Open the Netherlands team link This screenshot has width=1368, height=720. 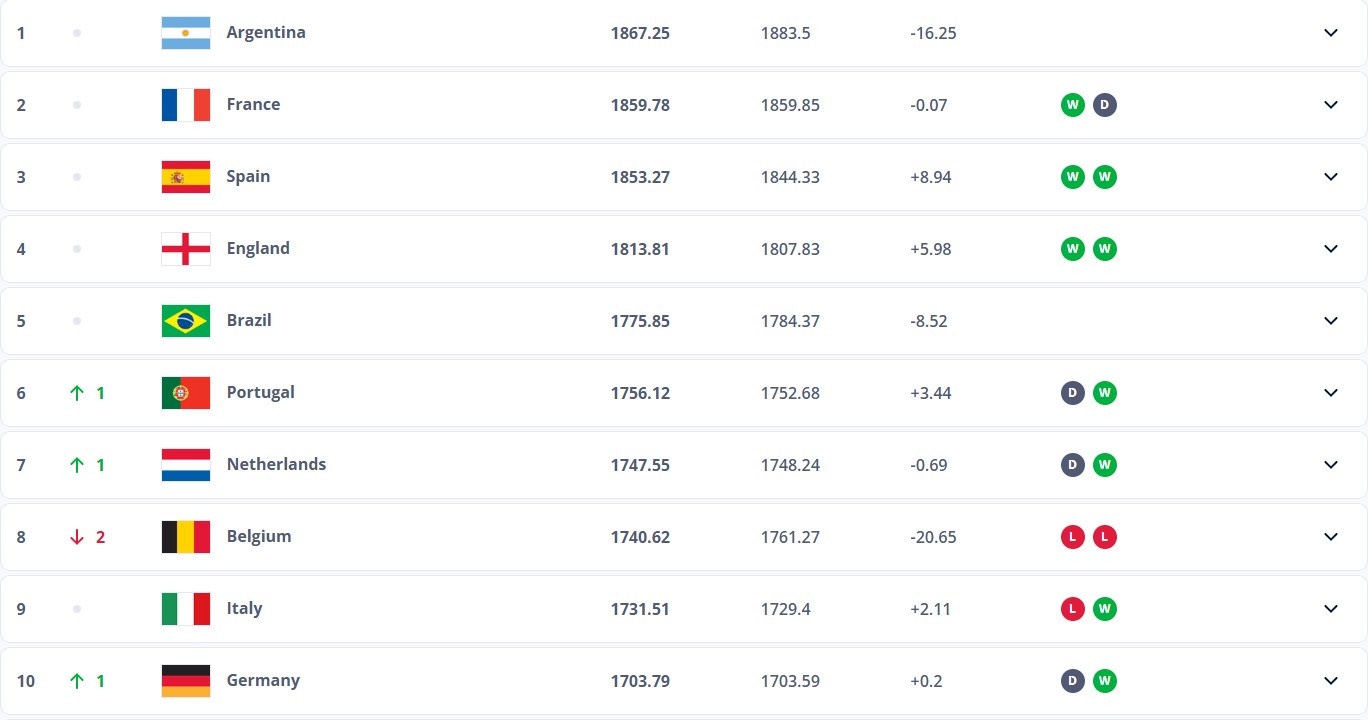(x=276, y=464)
